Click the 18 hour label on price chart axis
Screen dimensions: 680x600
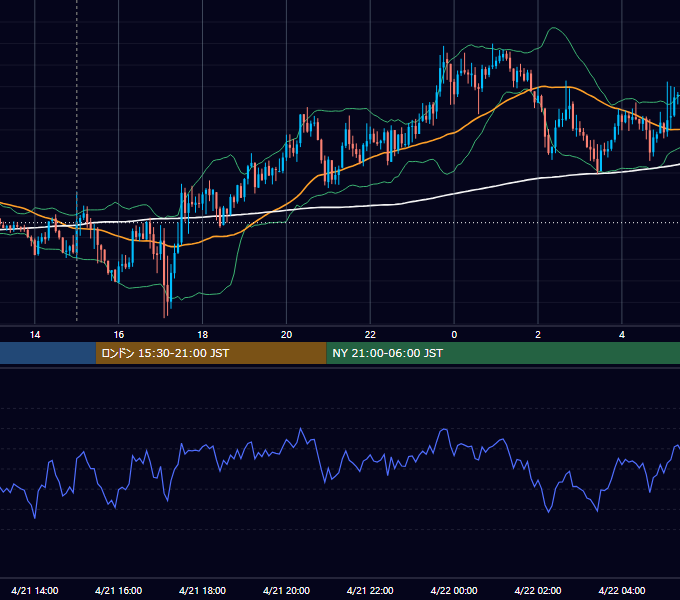203,335
